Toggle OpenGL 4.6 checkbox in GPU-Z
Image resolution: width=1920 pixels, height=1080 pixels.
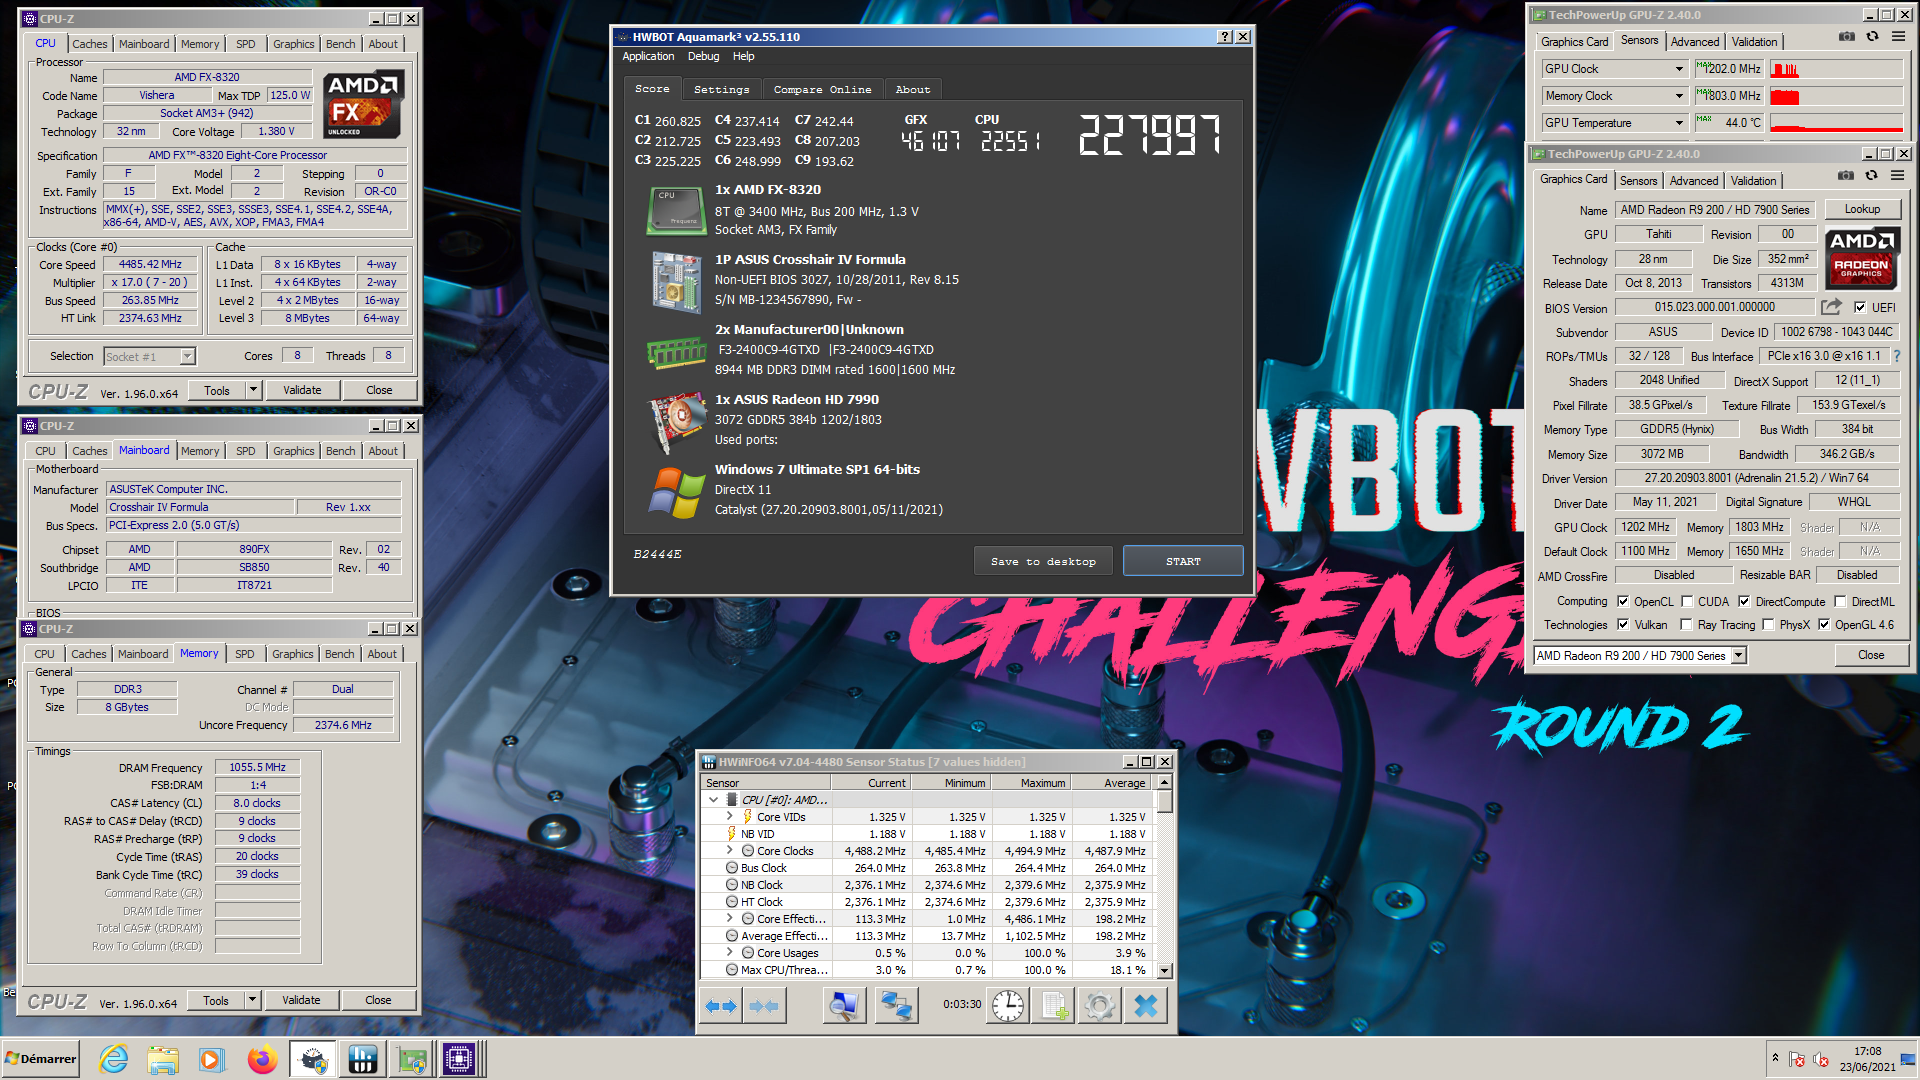coord(1824,624)
